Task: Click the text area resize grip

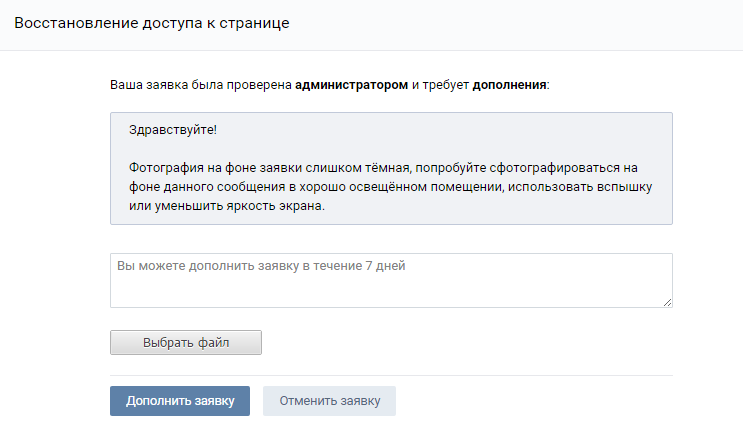Action: [667, 302]
